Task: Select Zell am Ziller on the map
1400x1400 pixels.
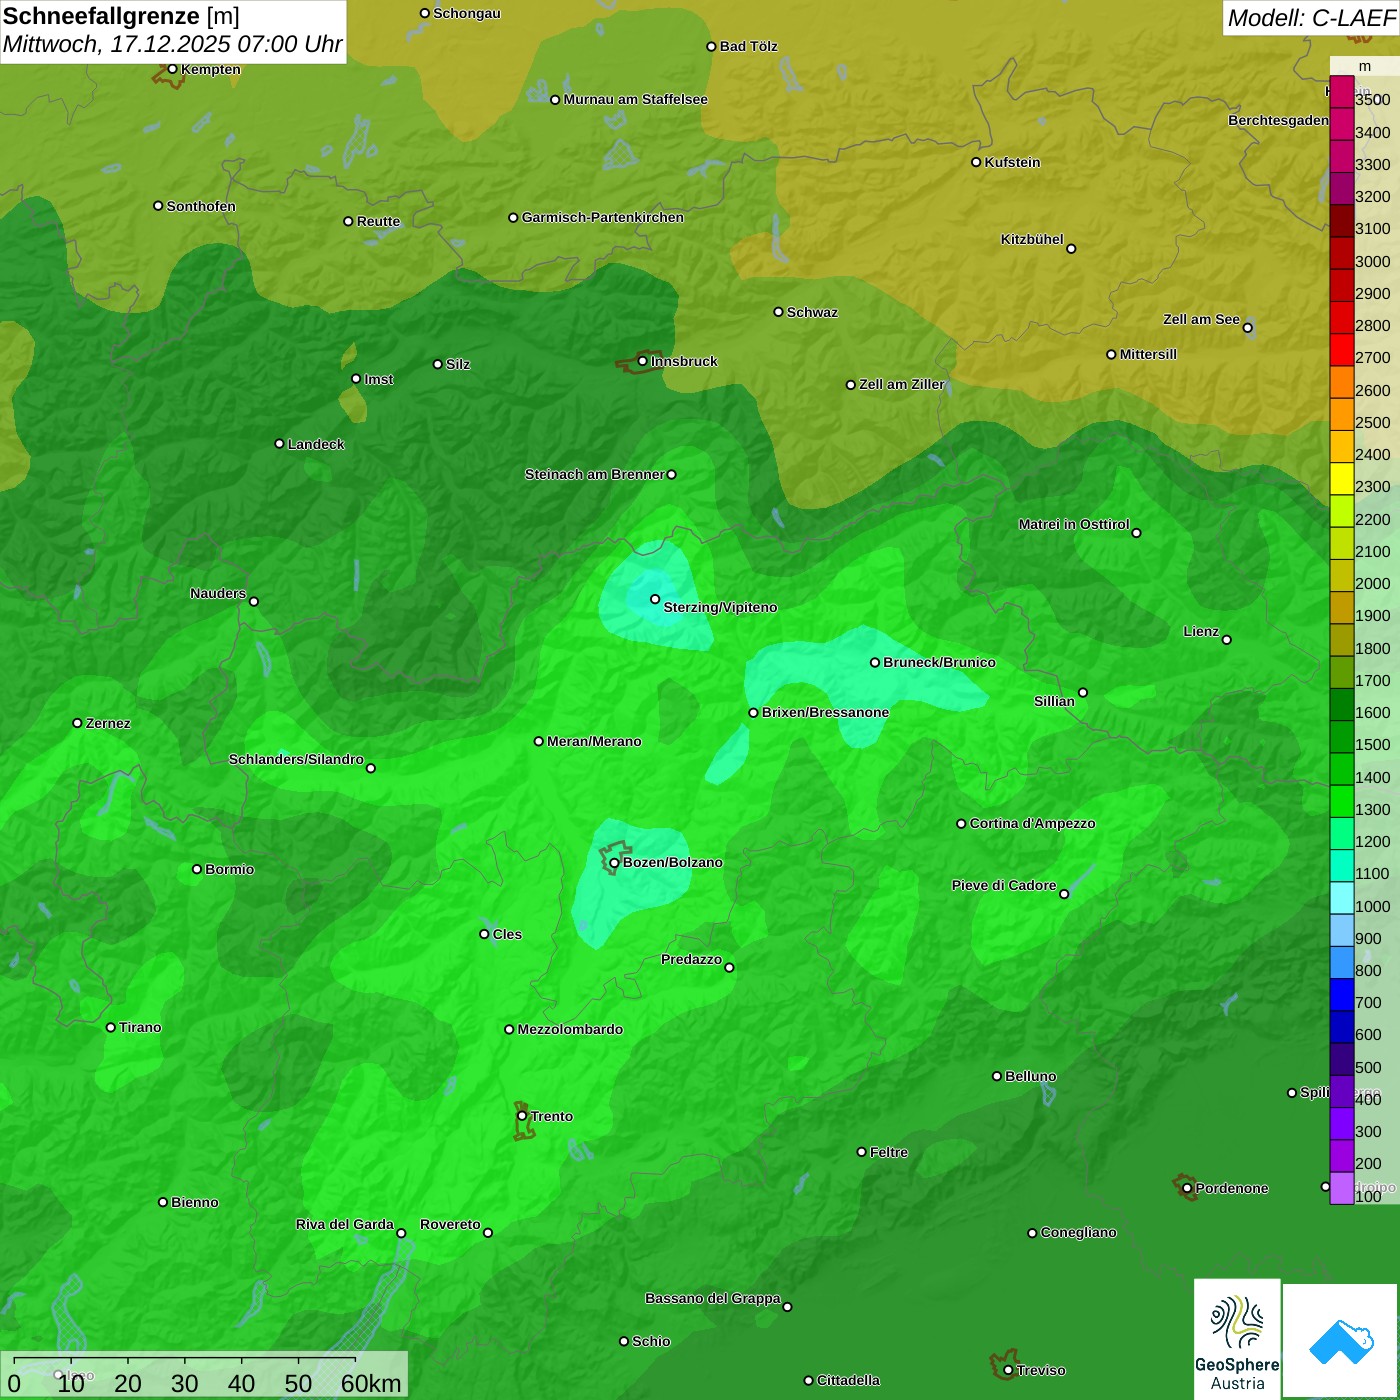Action: (x=896, y=384)
